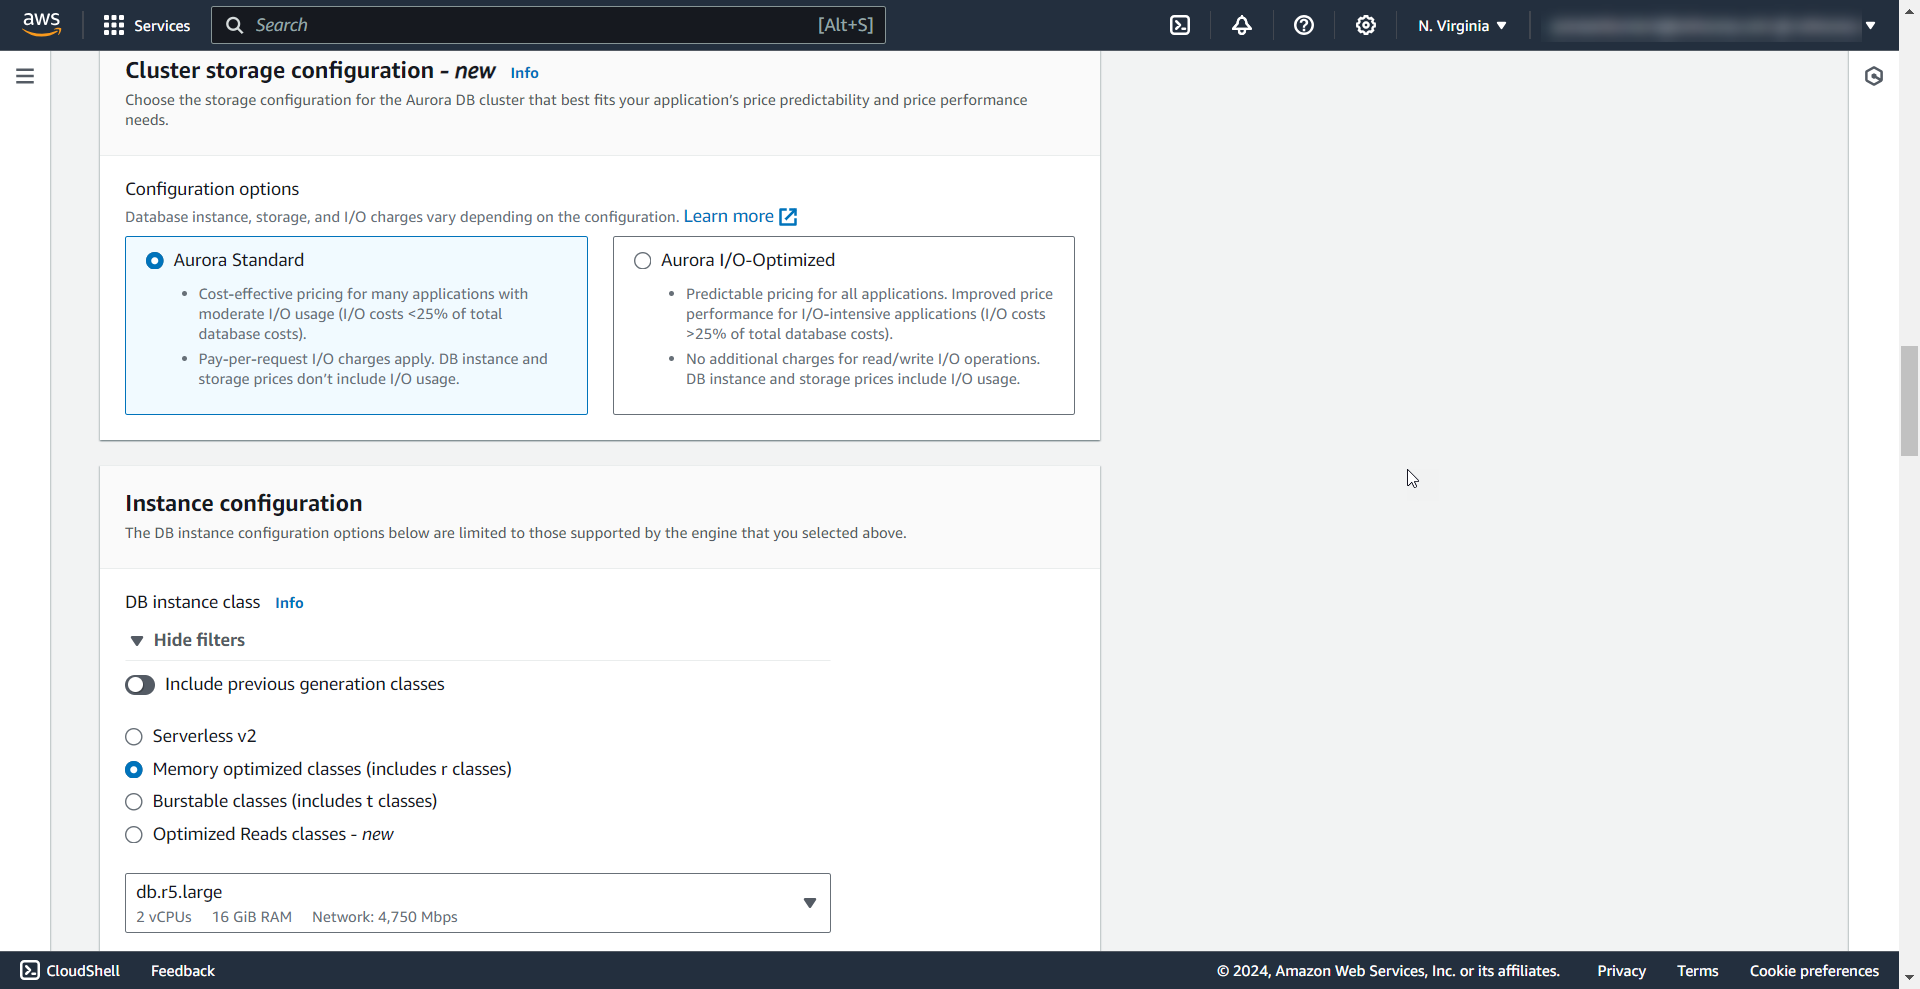The height and width of the screenshot is (989, 1920).
Task: Toggle Include previous generation classes
Action: 140,685
